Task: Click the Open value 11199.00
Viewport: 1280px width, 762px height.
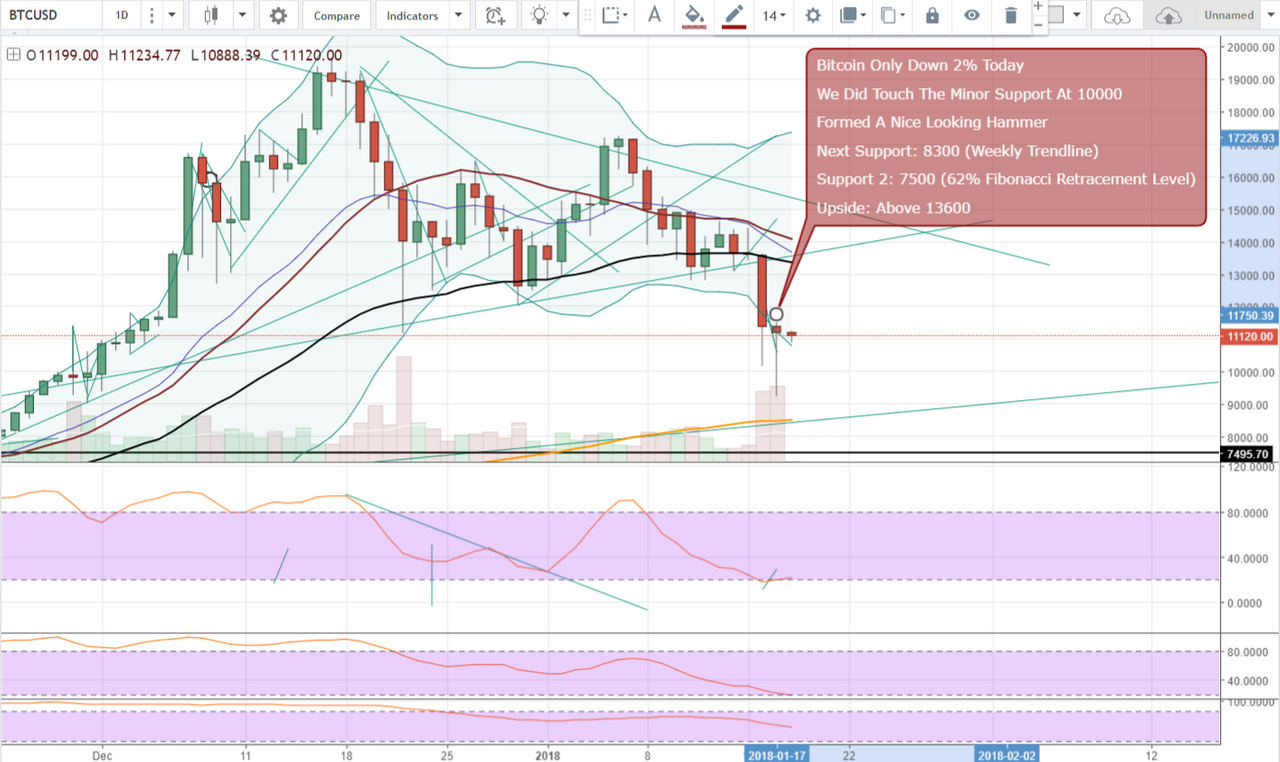Action: point(68,56)
